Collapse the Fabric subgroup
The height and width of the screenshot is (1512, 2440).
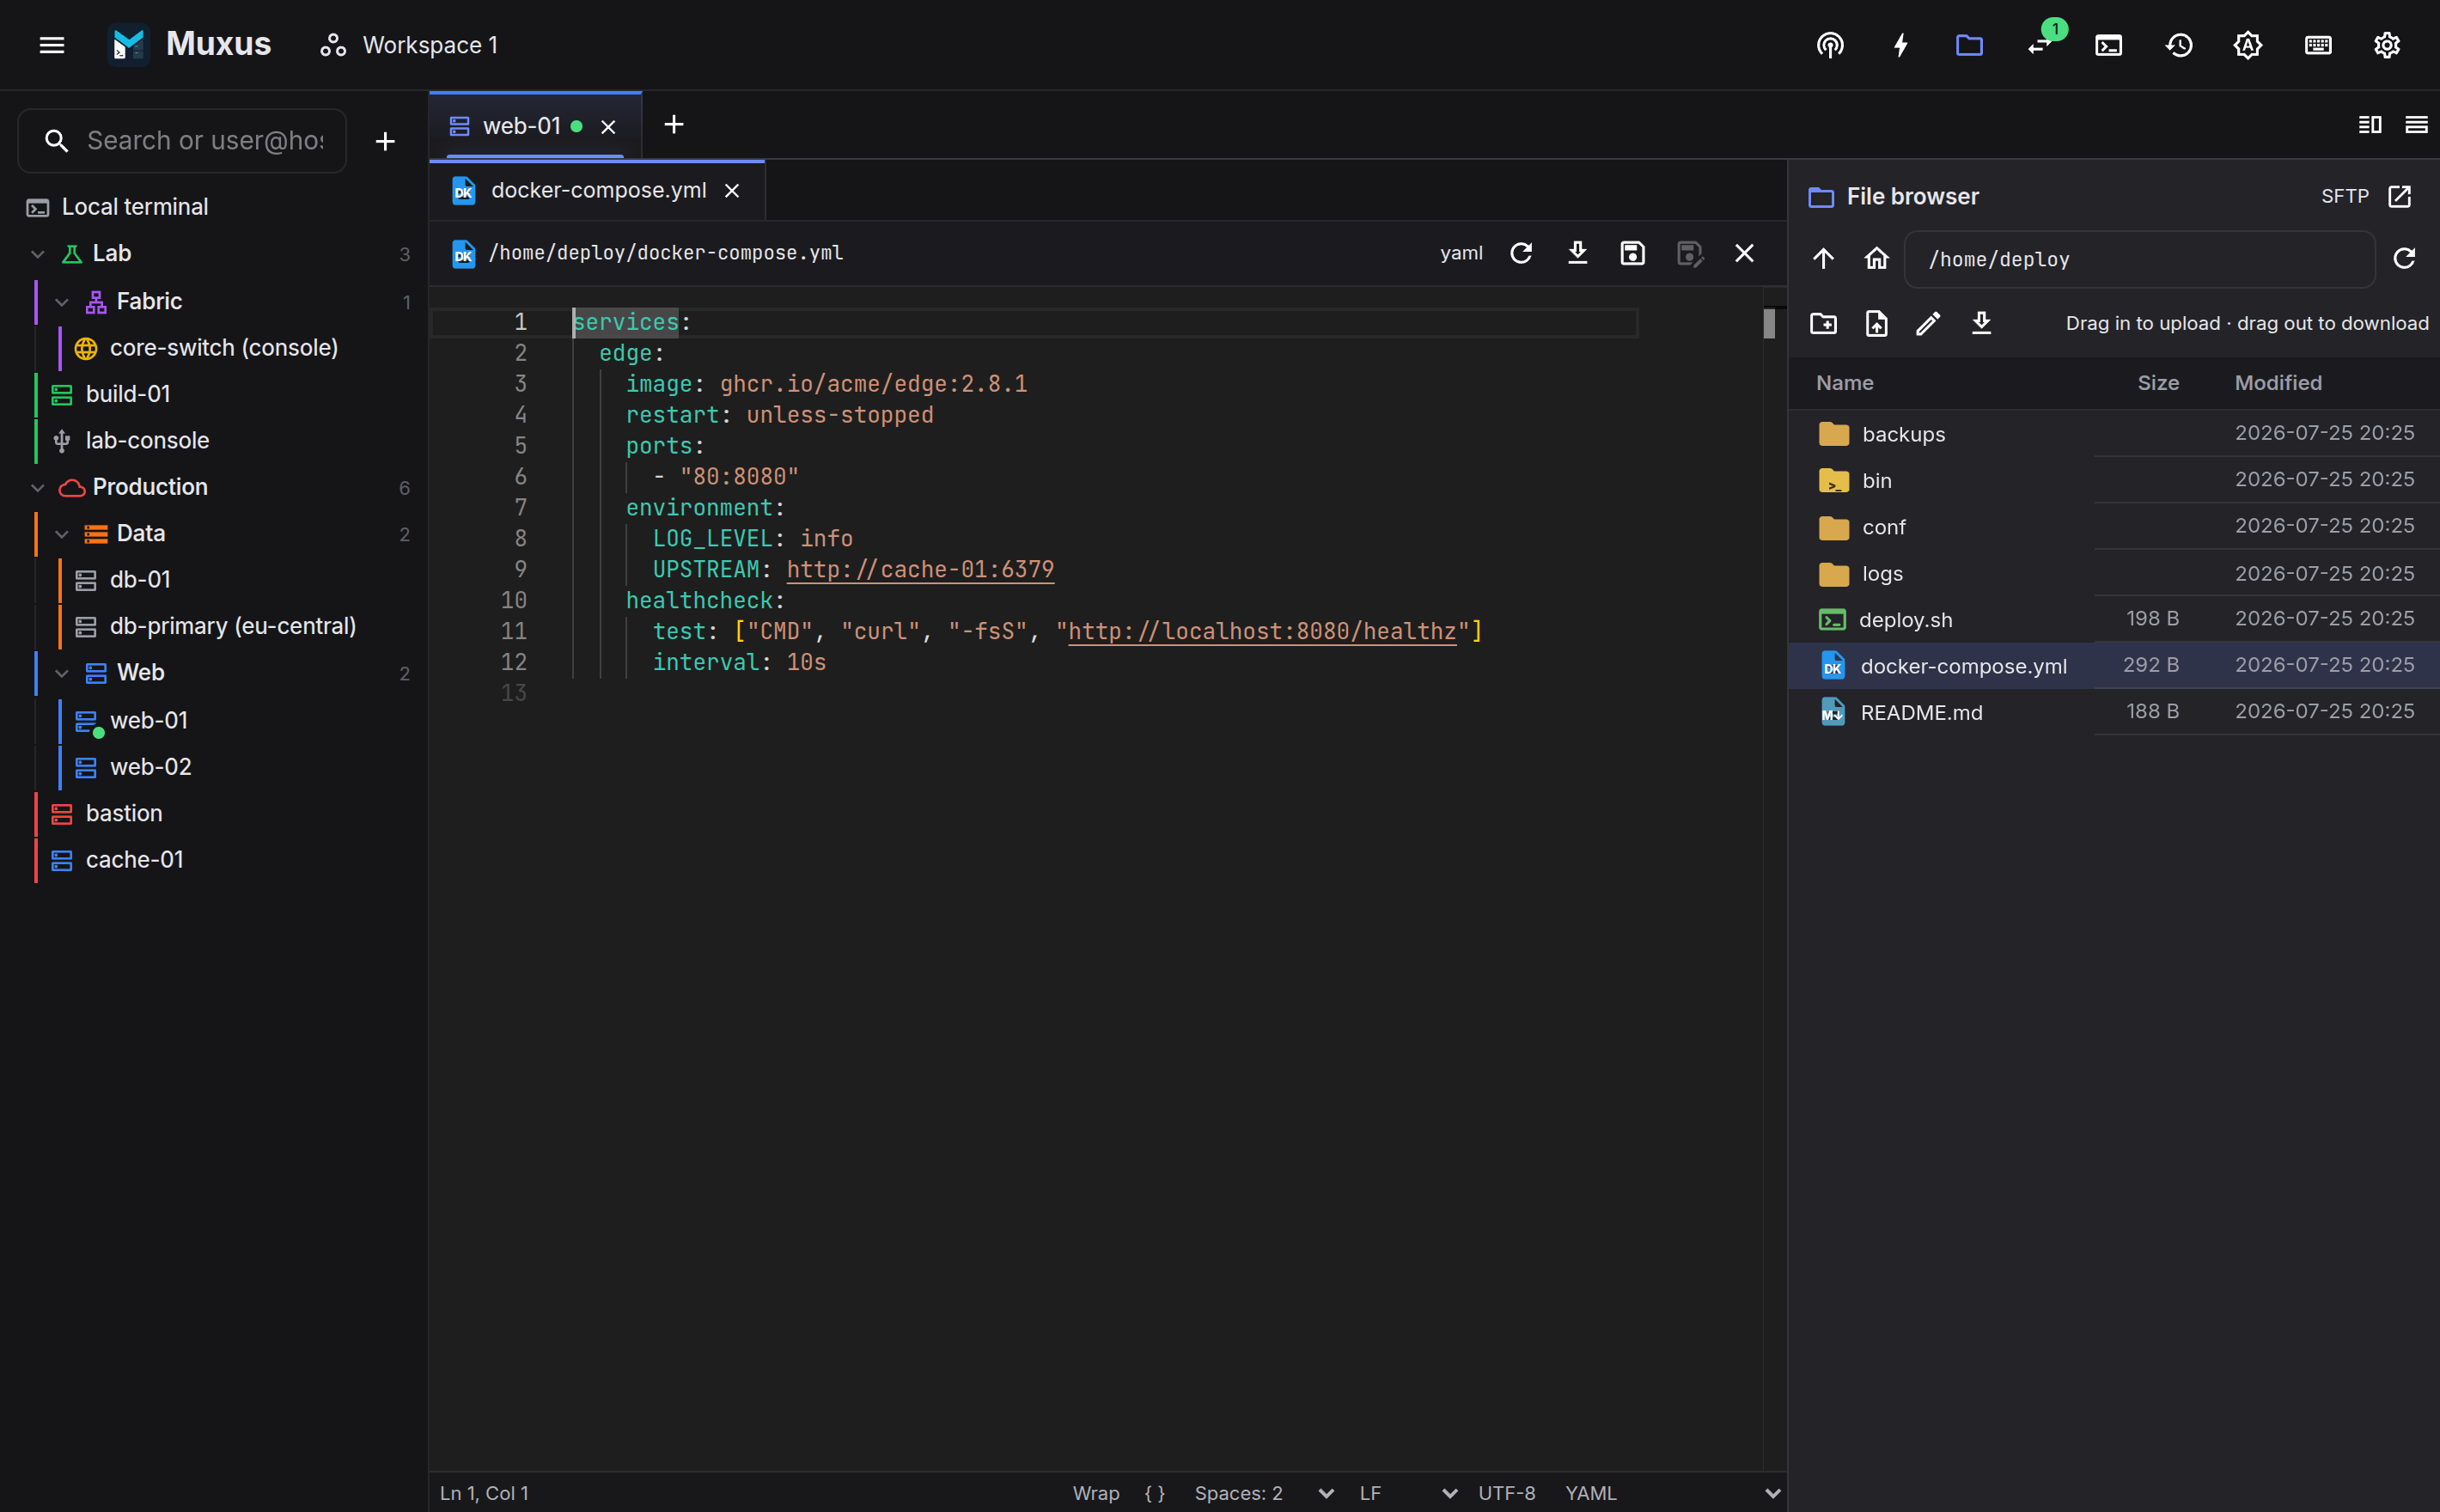(x=62, y=301)
